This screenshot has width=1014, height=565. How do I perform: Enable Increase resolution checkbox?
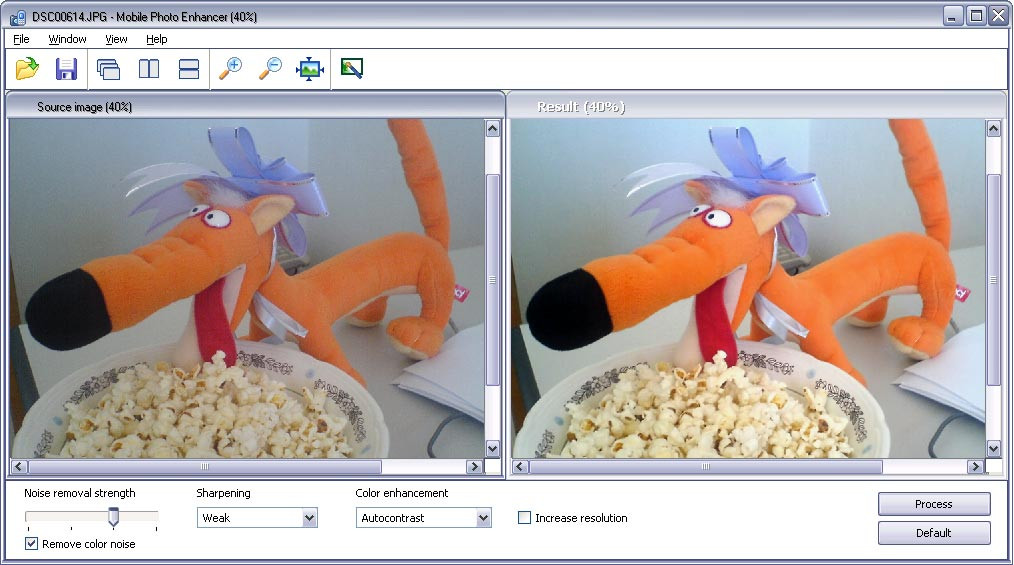point(524,518)
